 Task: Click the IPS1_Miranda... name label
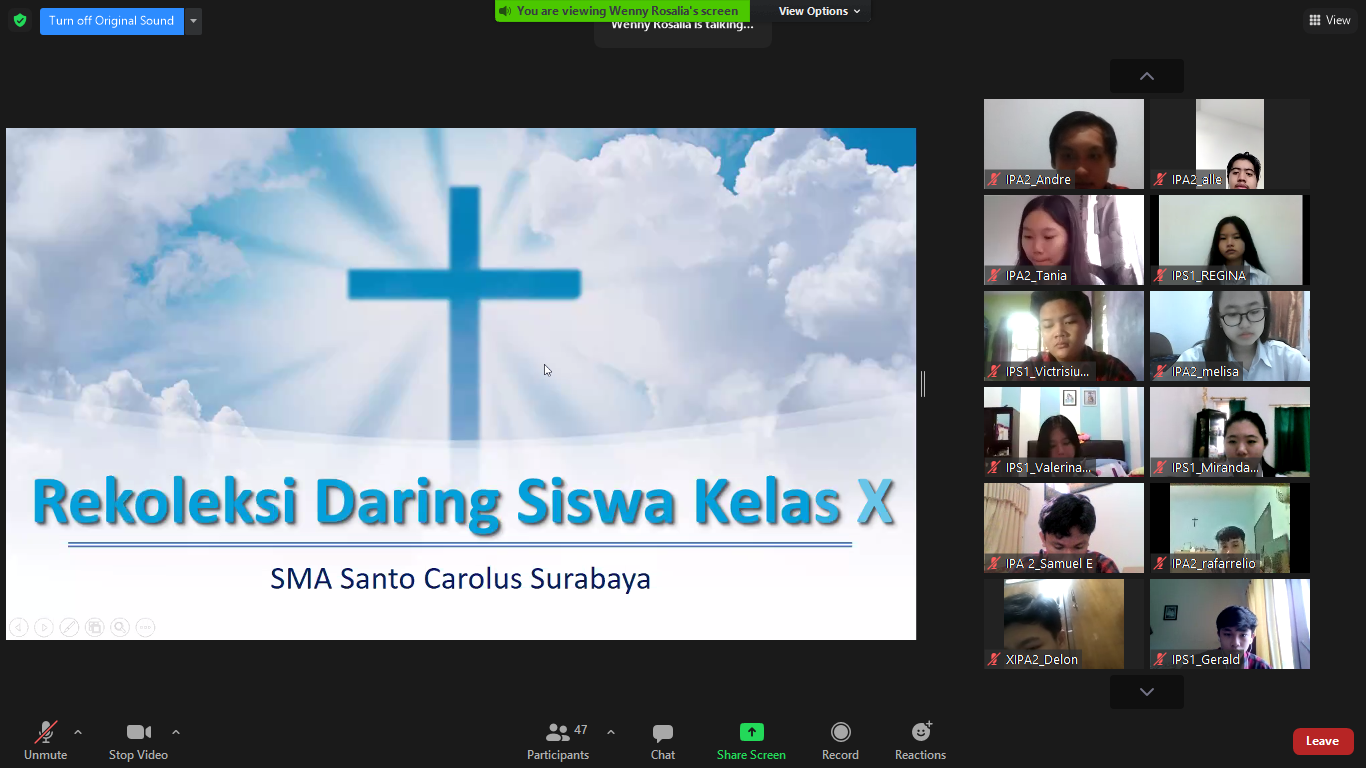(x=1216, y=468)
